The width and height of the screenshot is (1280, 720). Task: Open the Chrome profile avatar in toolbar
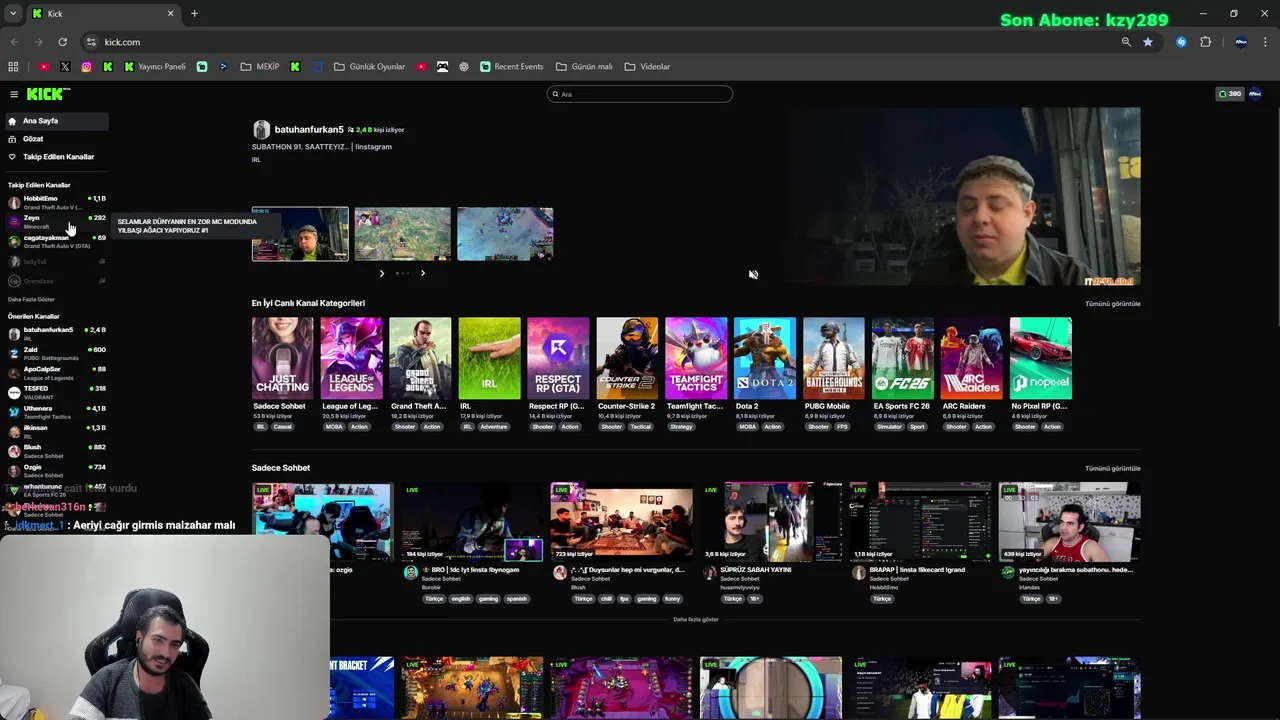pyautogui.click(x=1241, y=42)
